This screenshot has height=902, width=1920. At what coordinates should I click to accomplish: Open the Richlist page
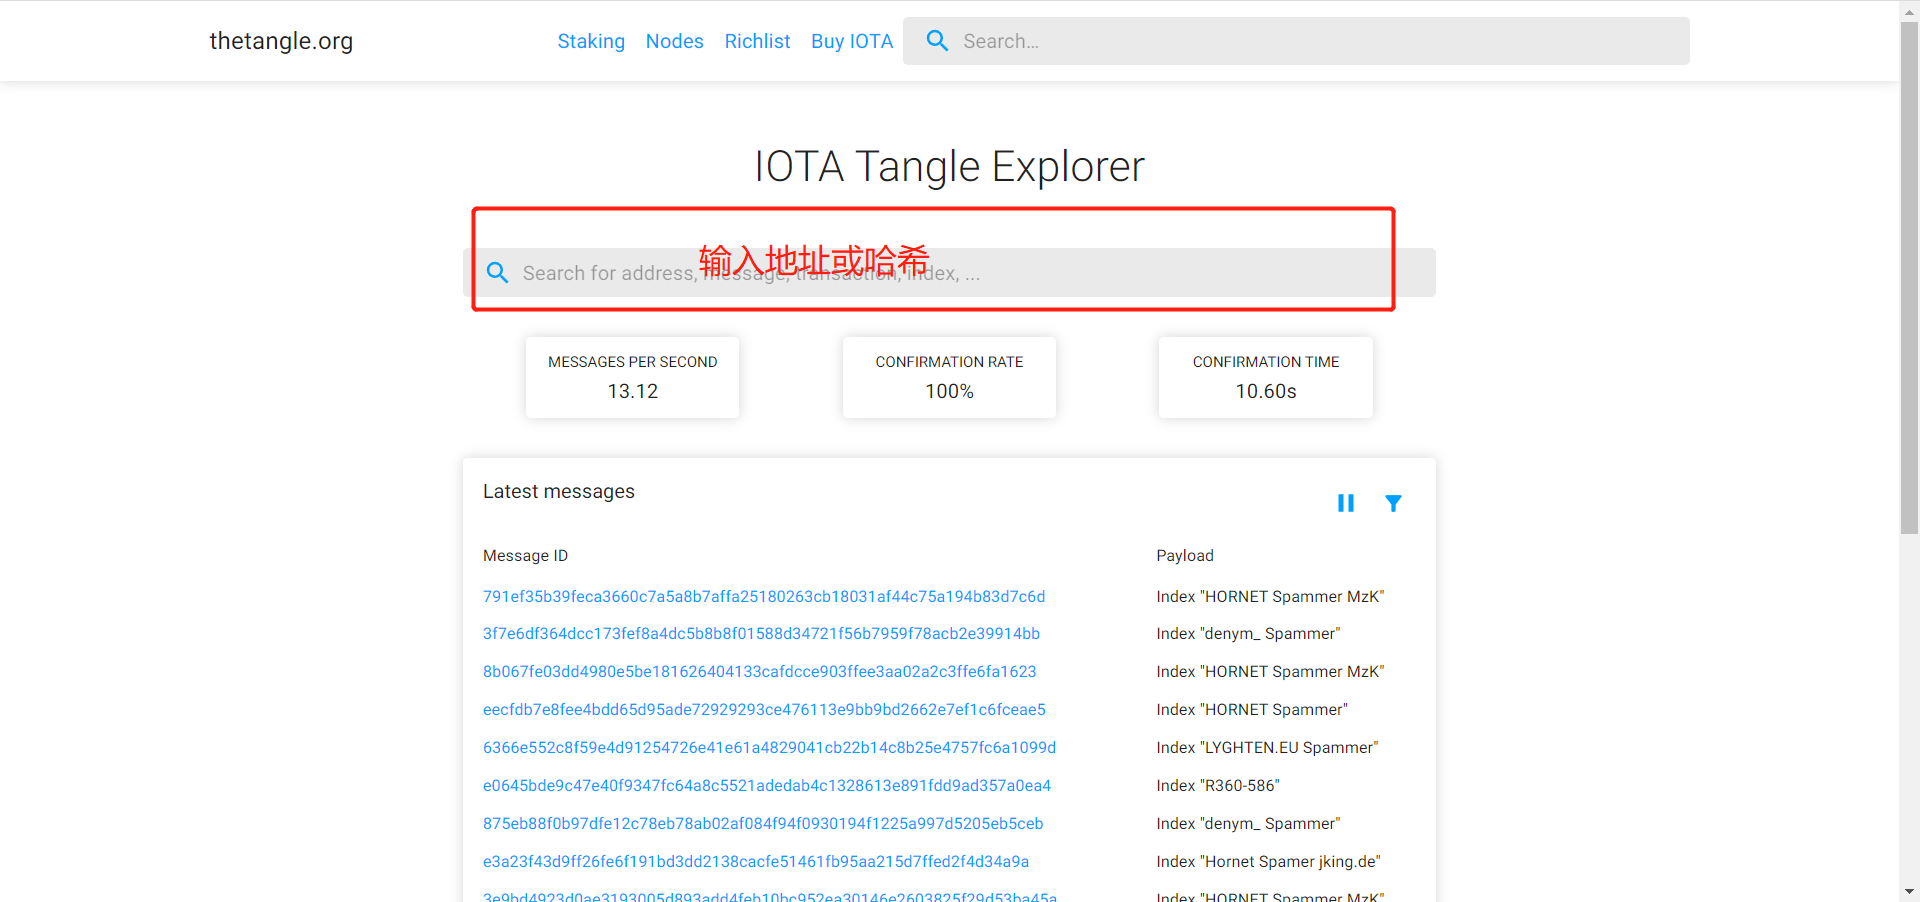(x=757, y=41)
